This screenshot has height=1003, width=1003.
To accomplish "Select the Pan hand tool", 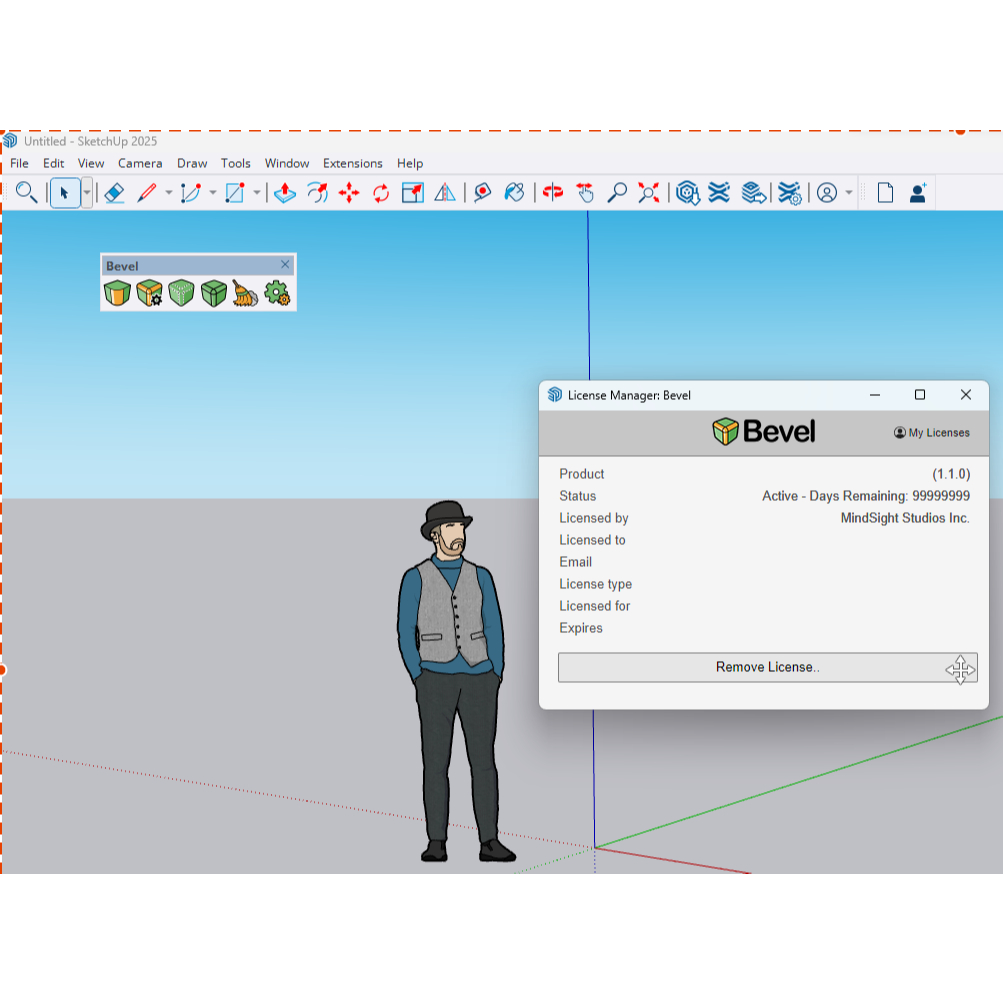I will 585,193.
